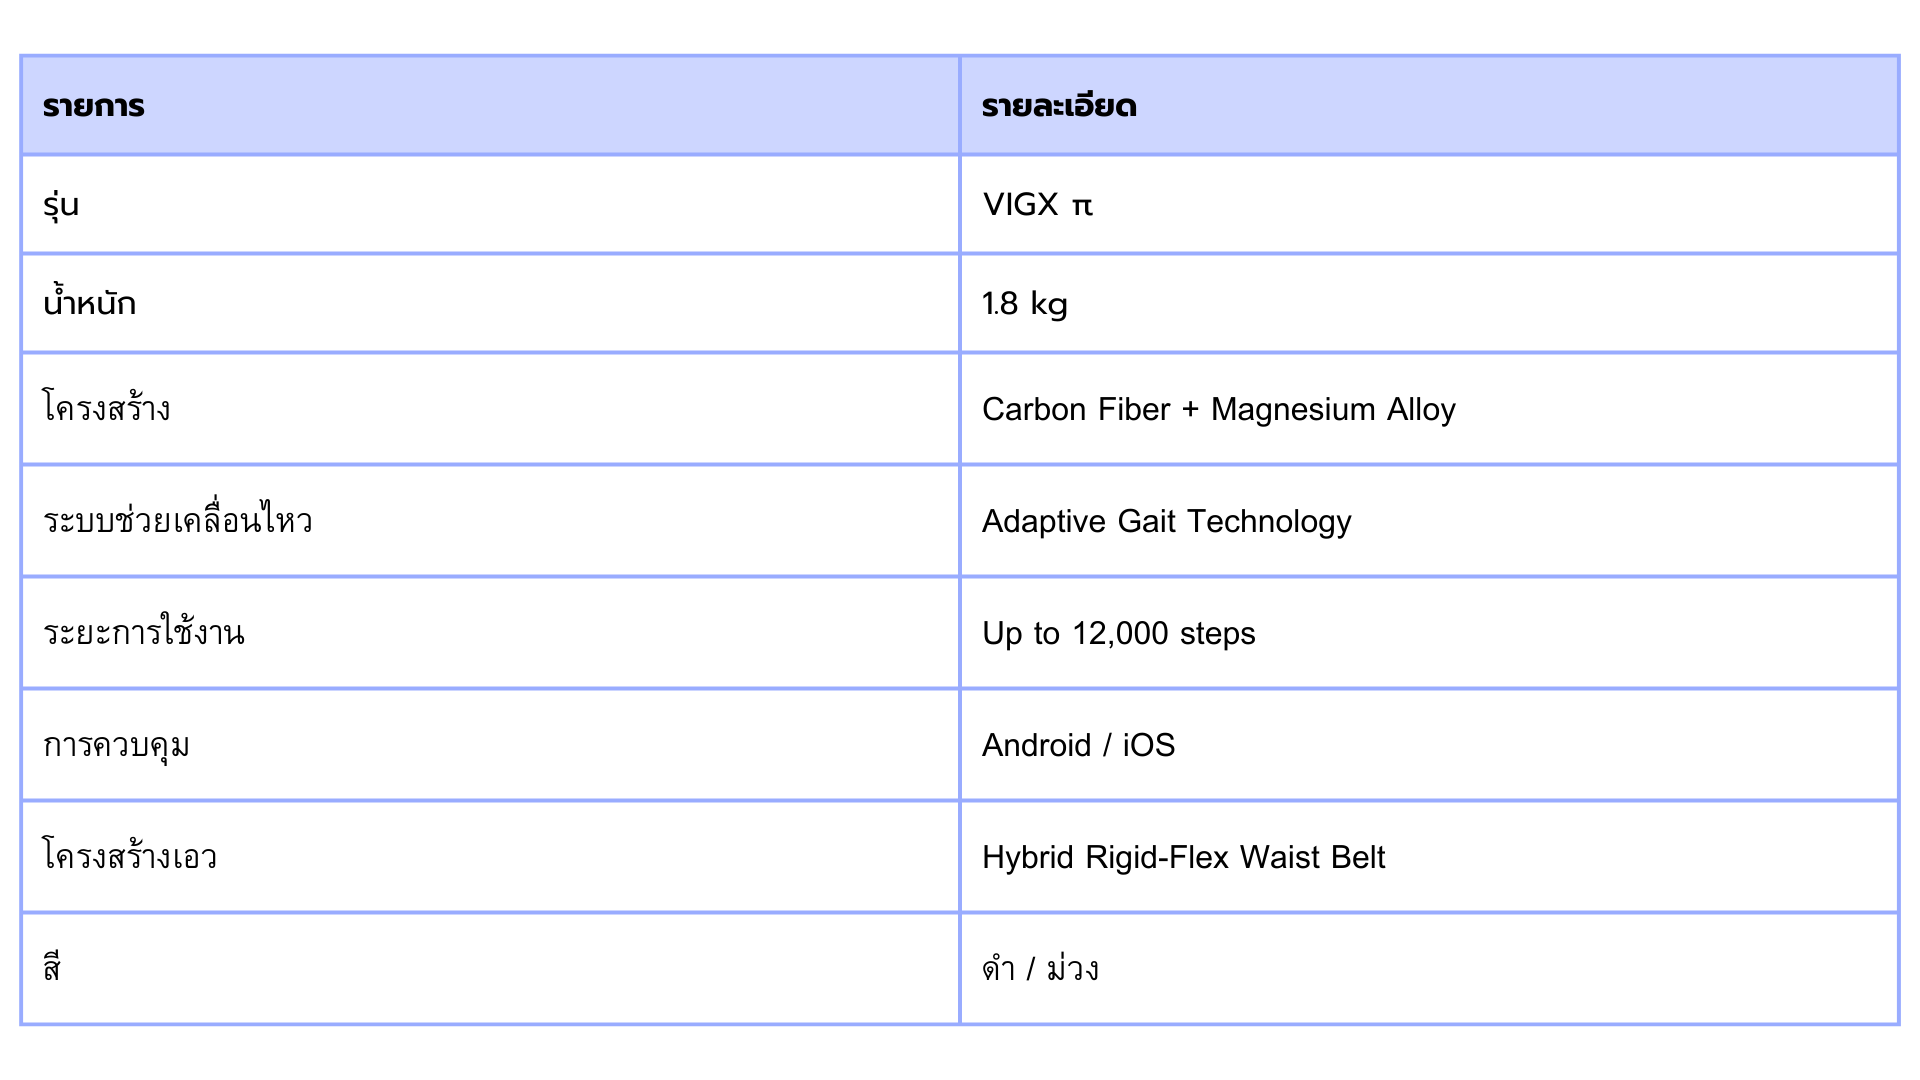Select the การควบคุม row label
Screen dimensions: 1920x1080
tap(117, 745)
